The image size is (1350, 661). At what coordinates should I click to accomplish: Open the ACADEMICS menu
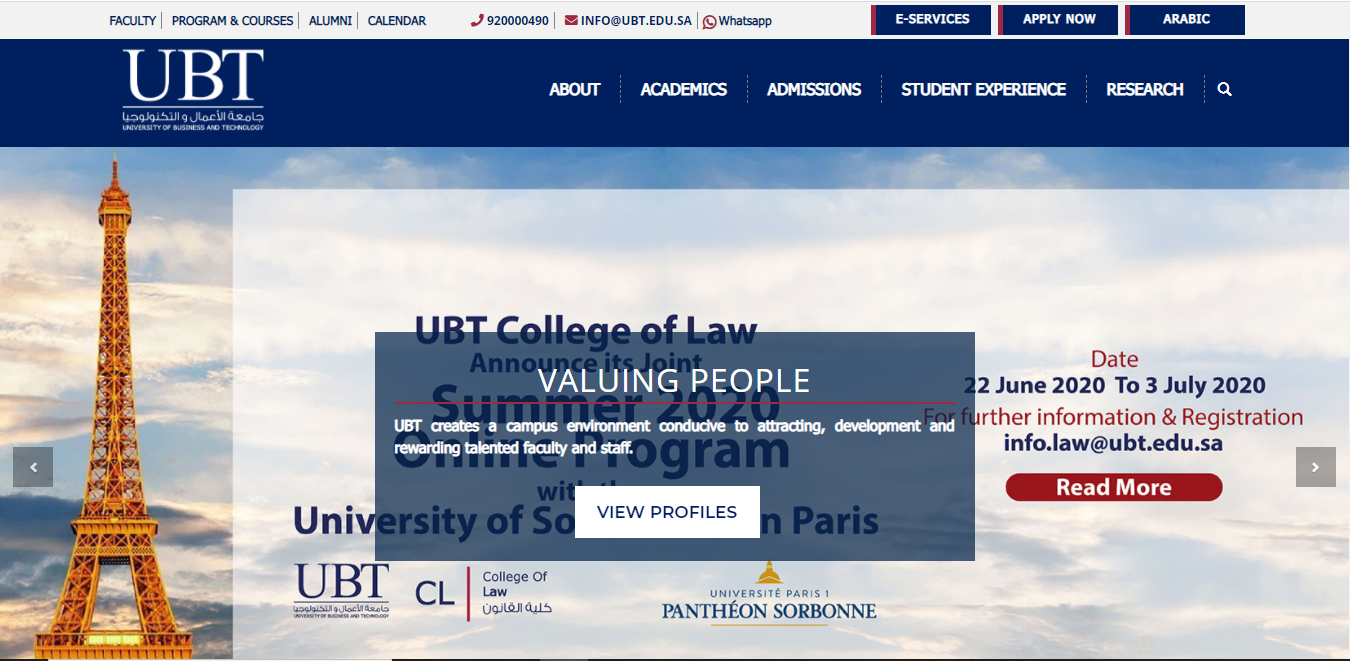tap(683, 89)
